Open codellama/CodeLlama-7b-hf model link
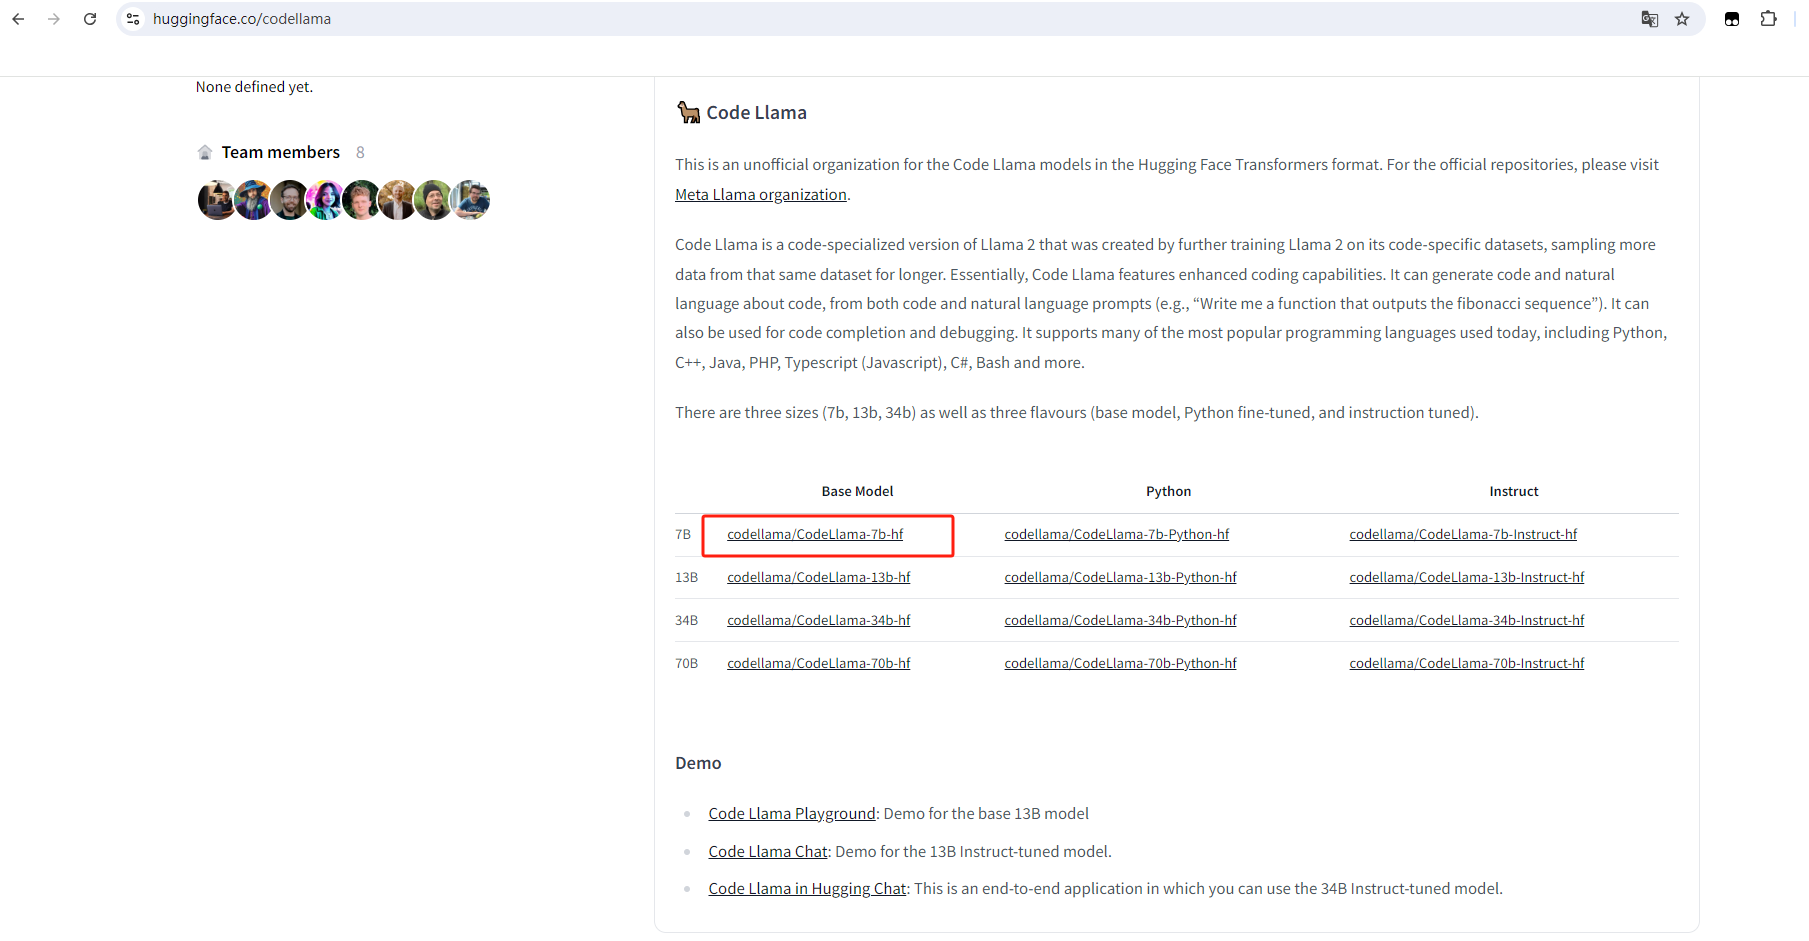 point(815,535)
